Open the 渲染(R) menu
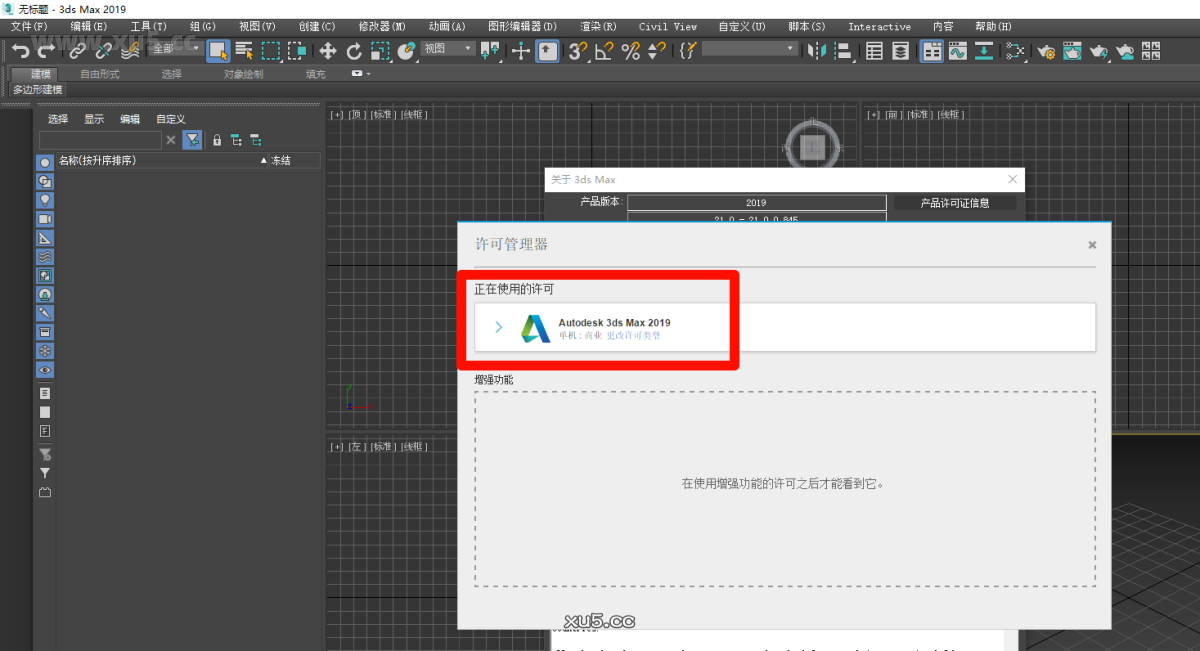 click(598, 26)
